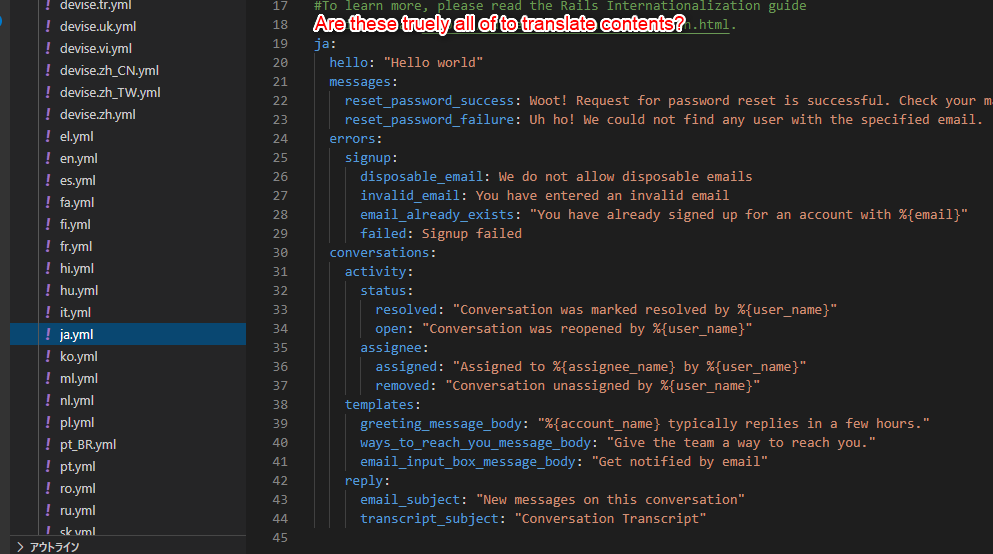Image resolution: width=993 pixels, height=554 pixels.
Task: Click 'ways_to_reach_you_message_body' key
Action: (x=476, y=443)
